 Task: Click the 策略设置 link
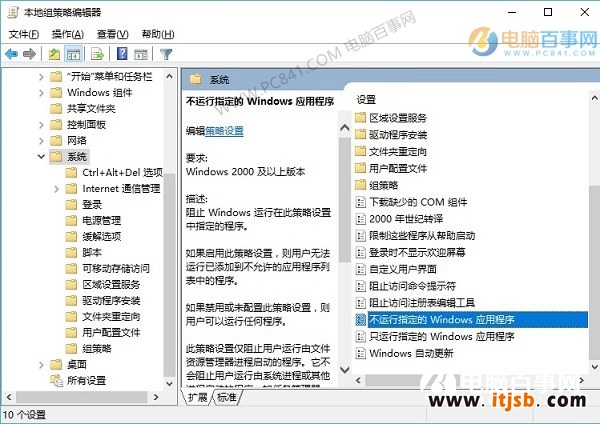(x=224, y=131)
